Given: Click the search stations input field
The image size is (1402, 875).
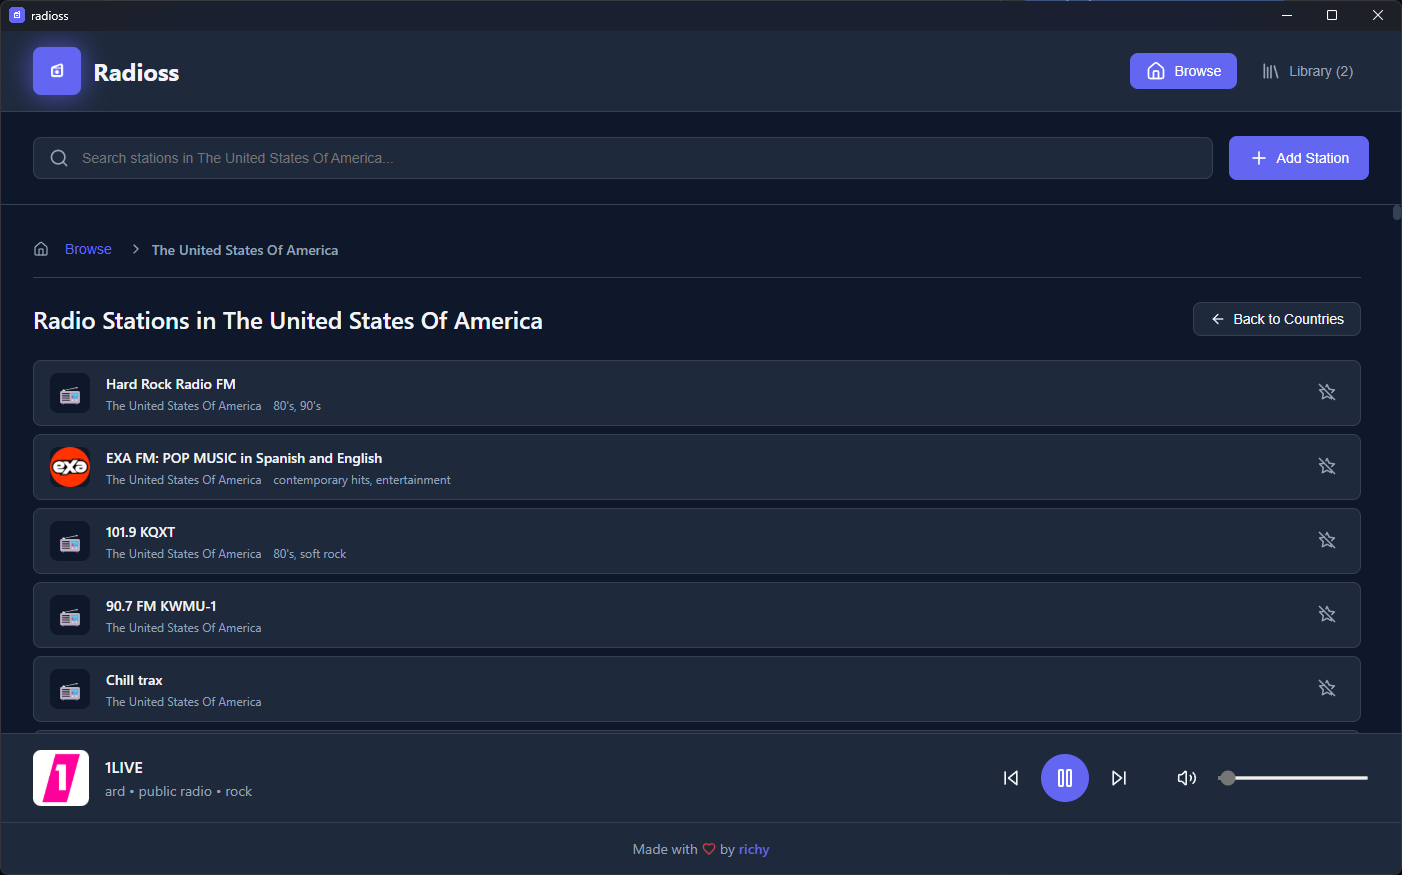Looking at the screenshot, I should pyautogui.click(x=622, y=158).
